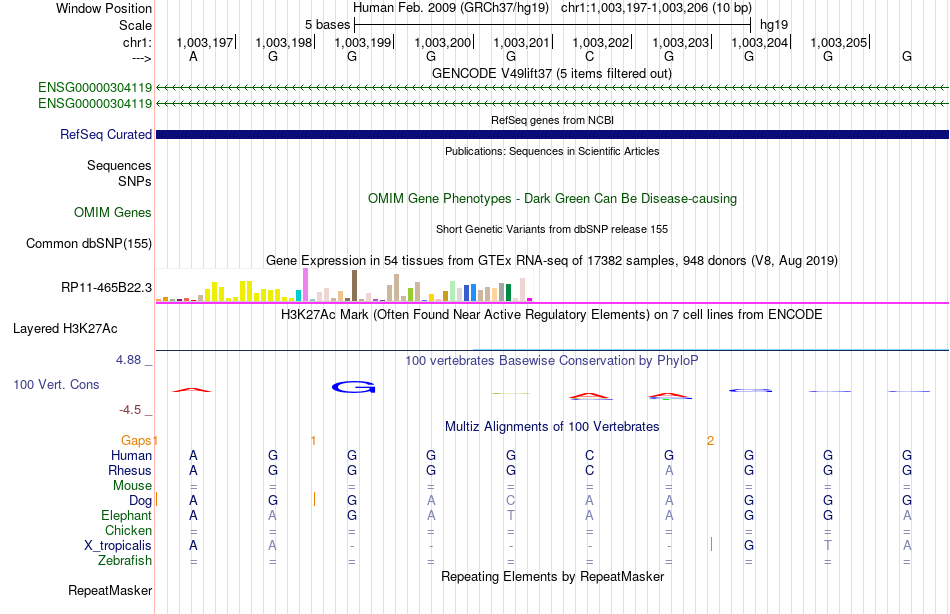The height and width of the screenshot is (614, 950).
Task: Click the H3K27Ac Mark ENCODE track title
Action: 551,315
